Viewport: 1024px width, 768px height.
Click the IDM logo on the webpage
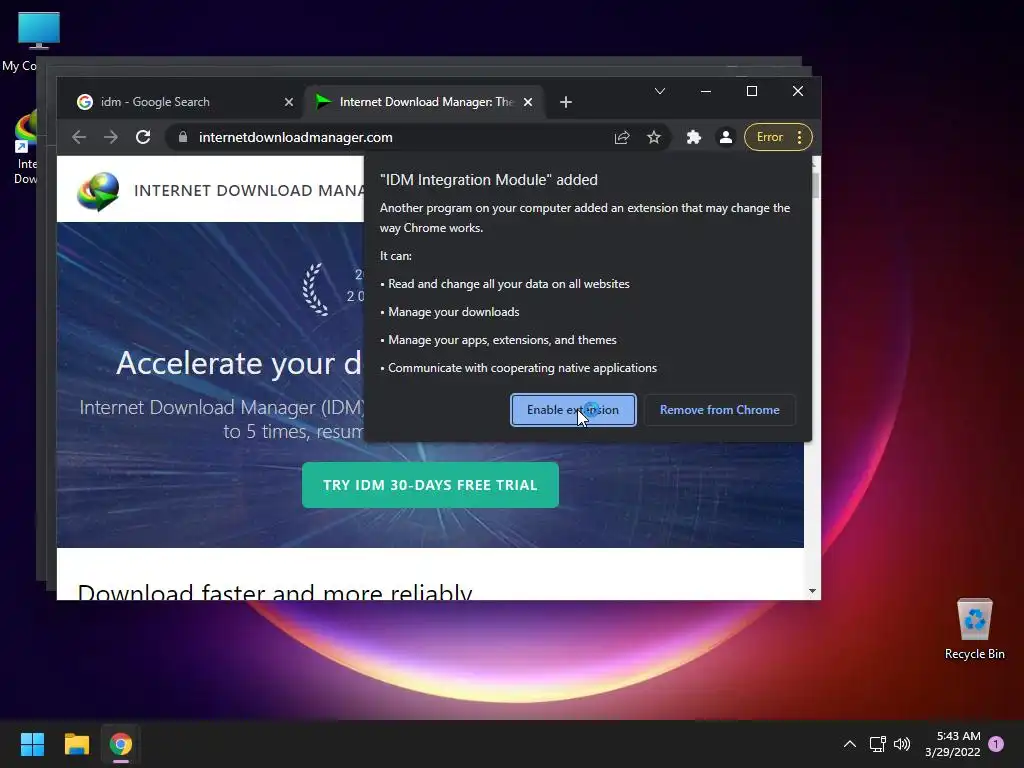(x=98, y=191)
